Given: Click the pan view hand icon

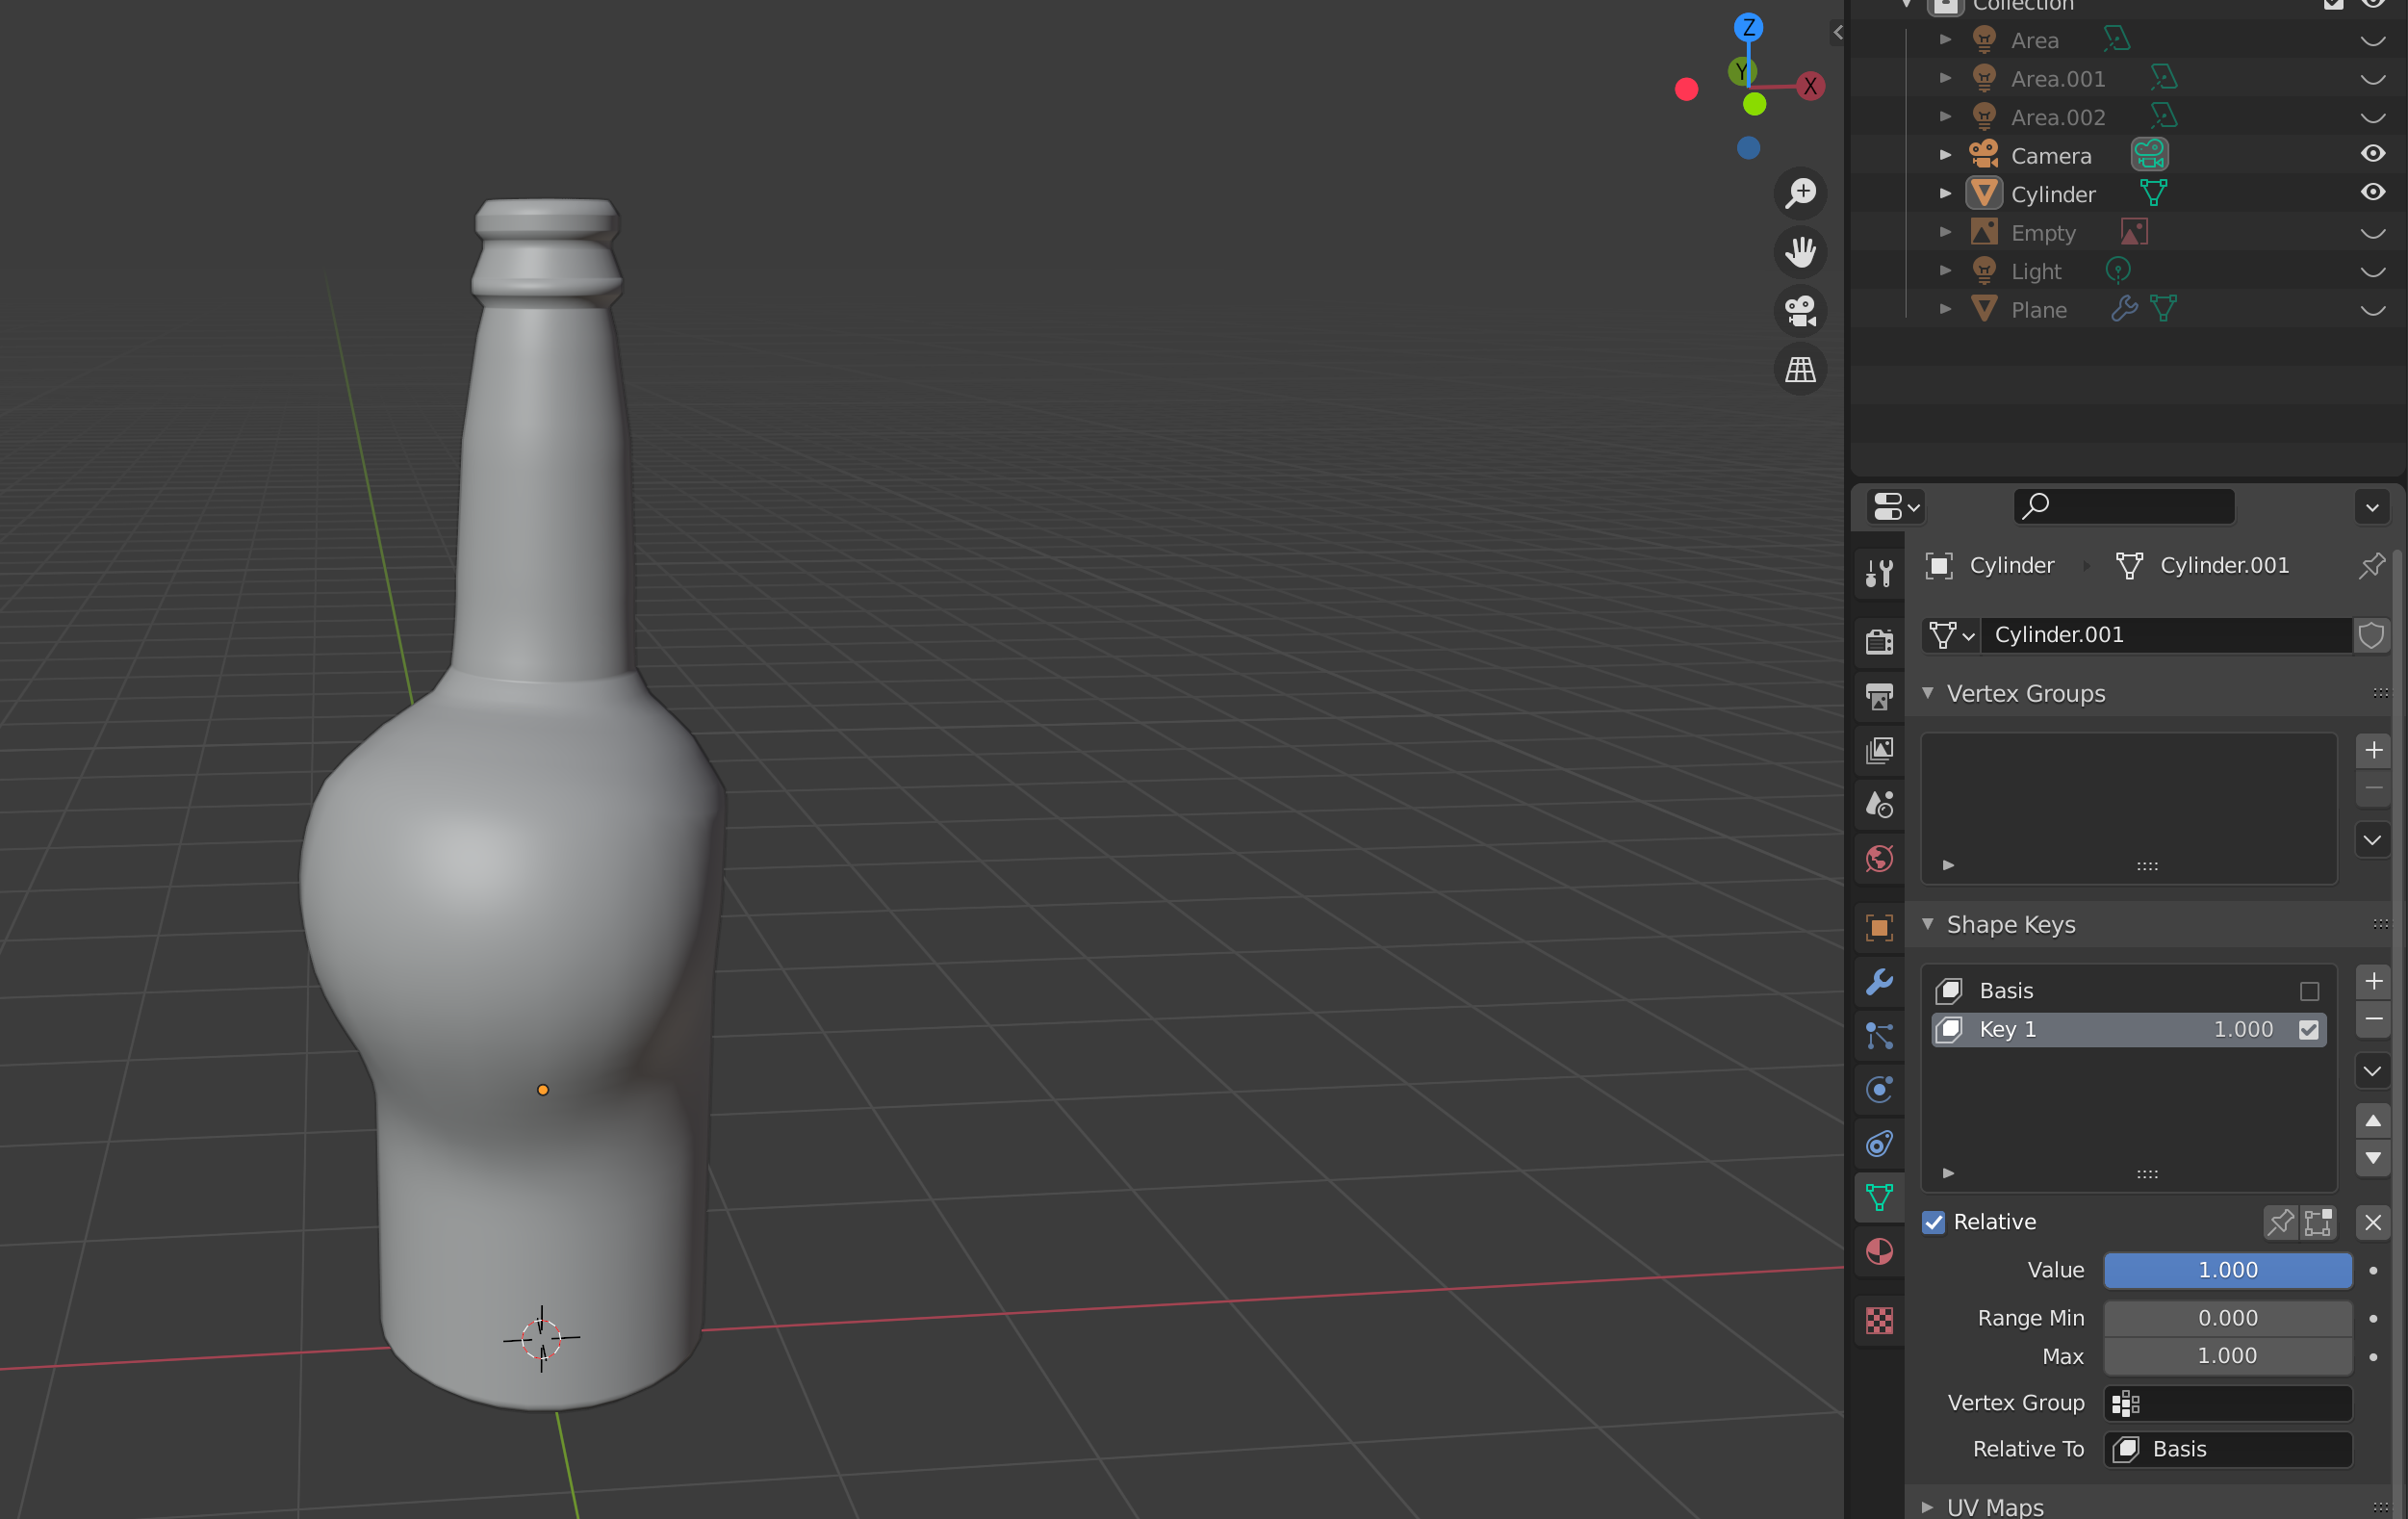Looking at the screenshot, I should coord(1801,252).
